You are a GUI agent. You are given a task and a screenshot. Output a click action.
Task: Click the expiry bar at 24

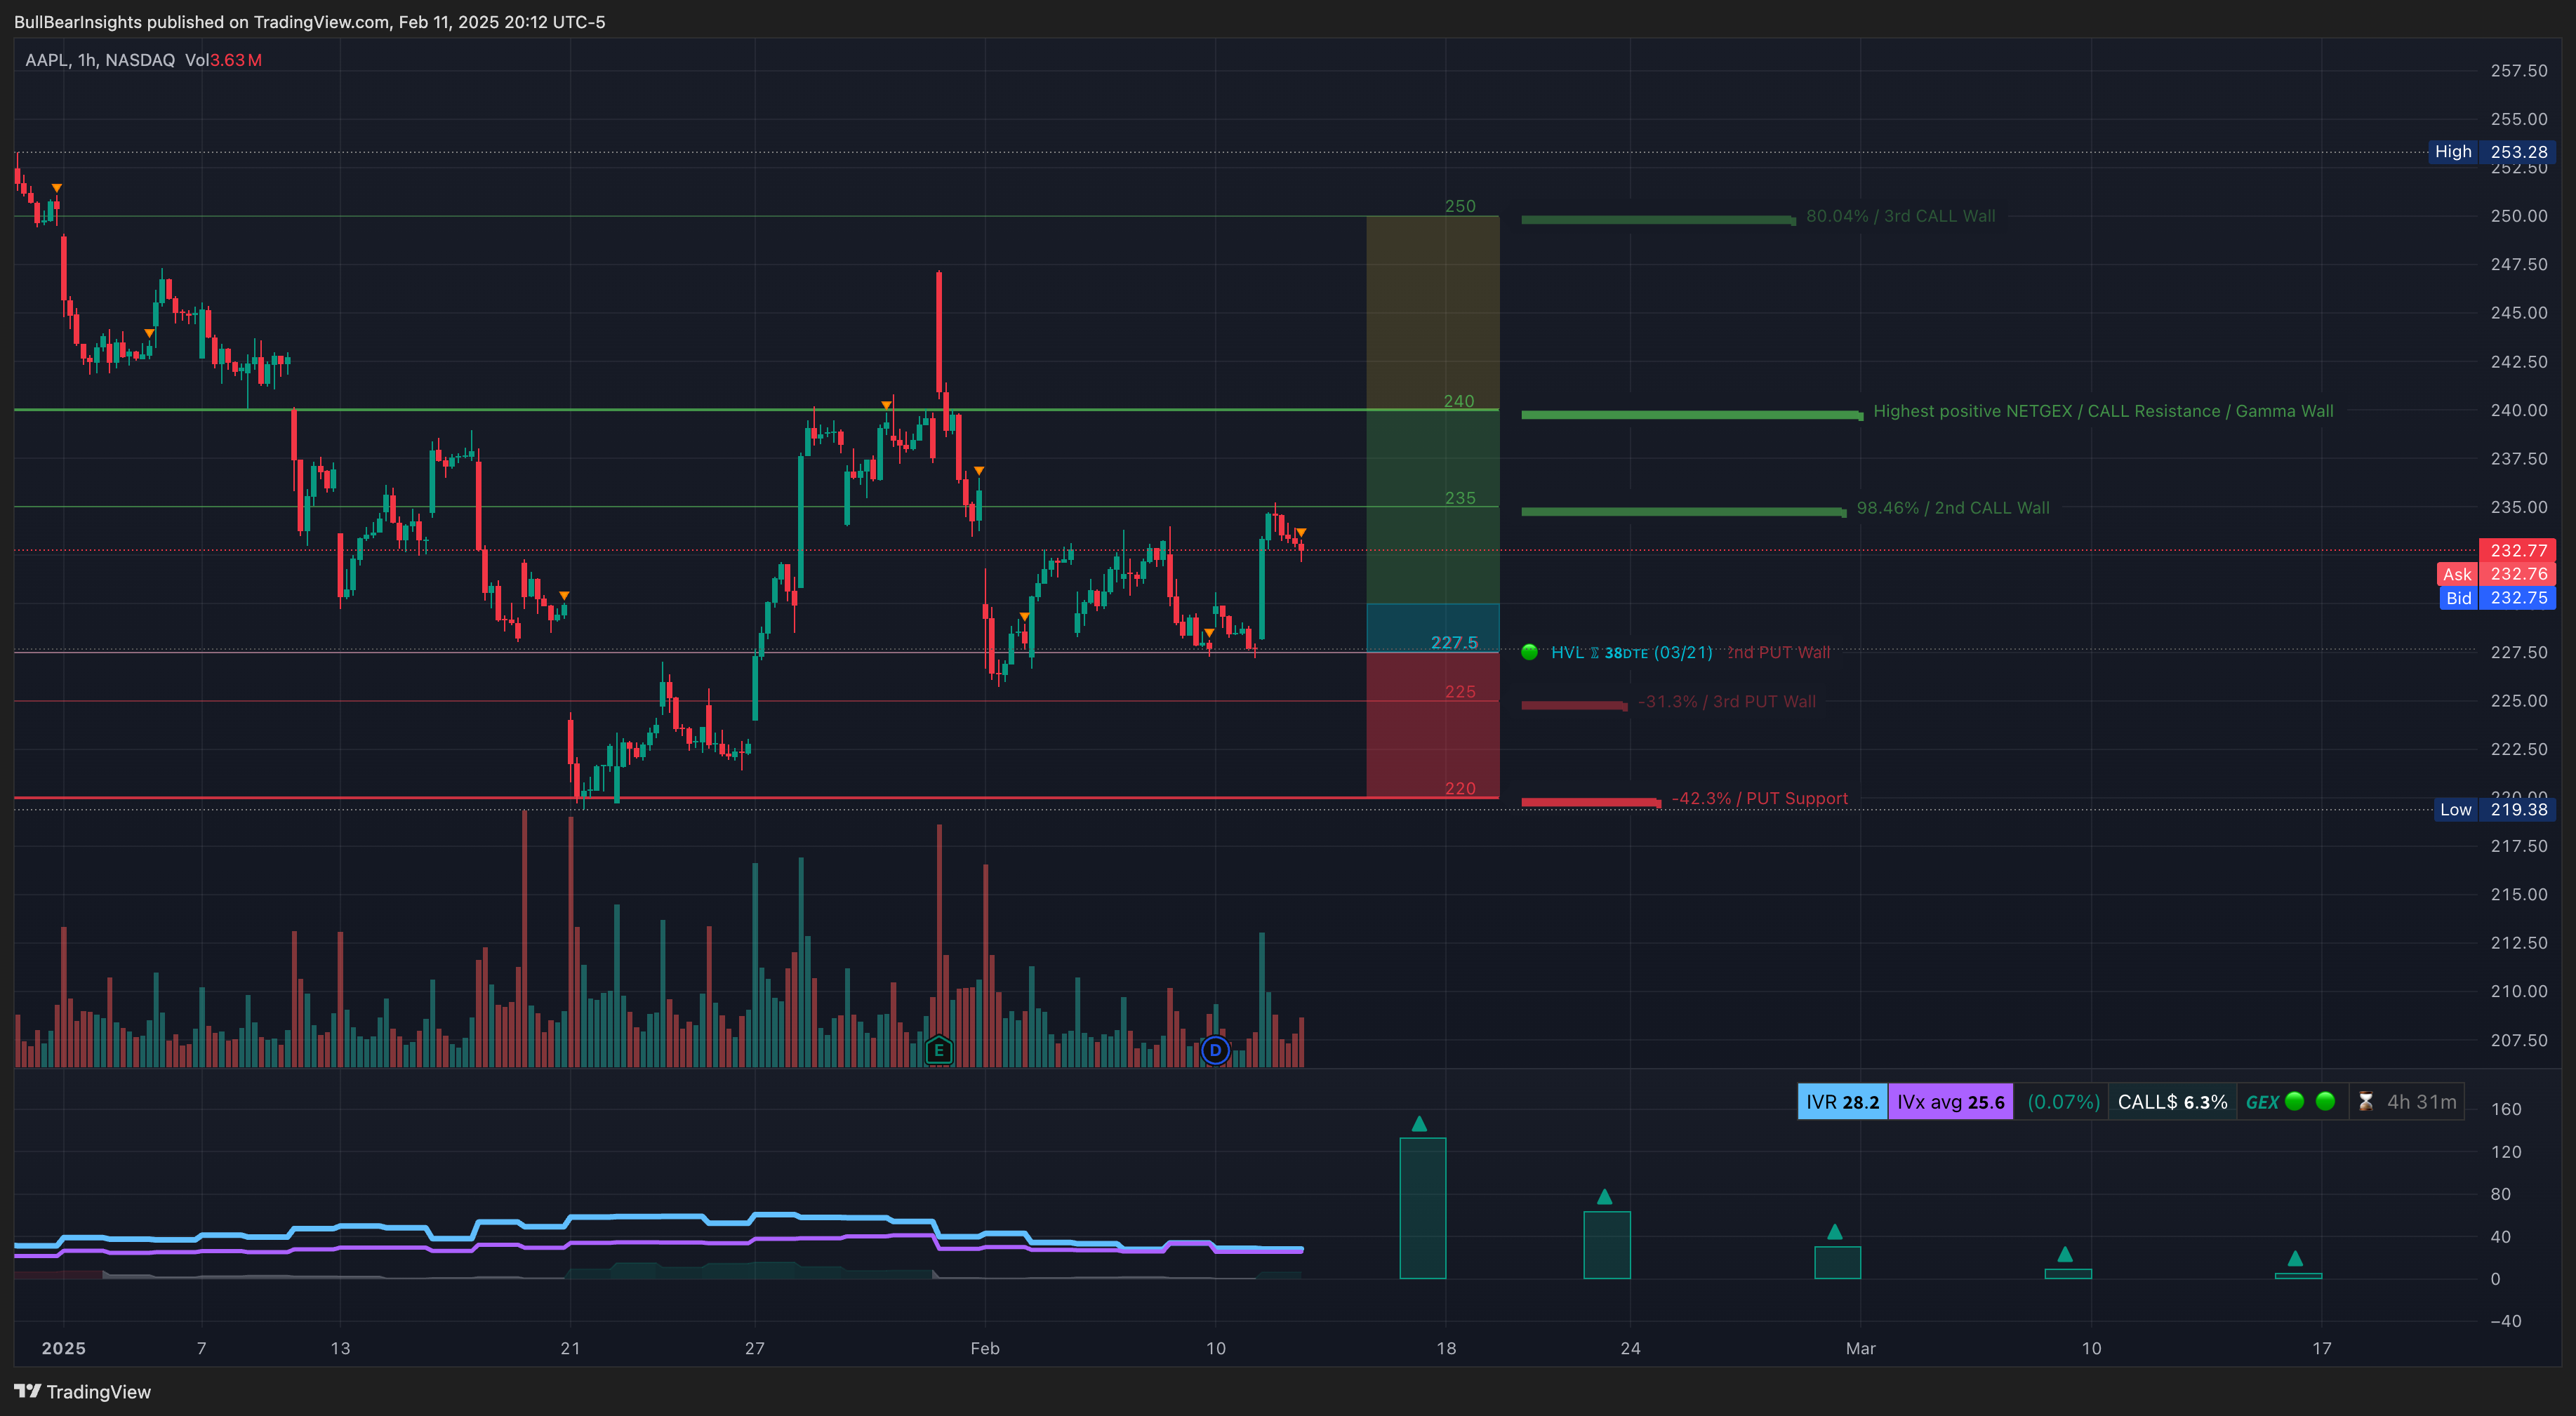(x=1607, y=1245)
